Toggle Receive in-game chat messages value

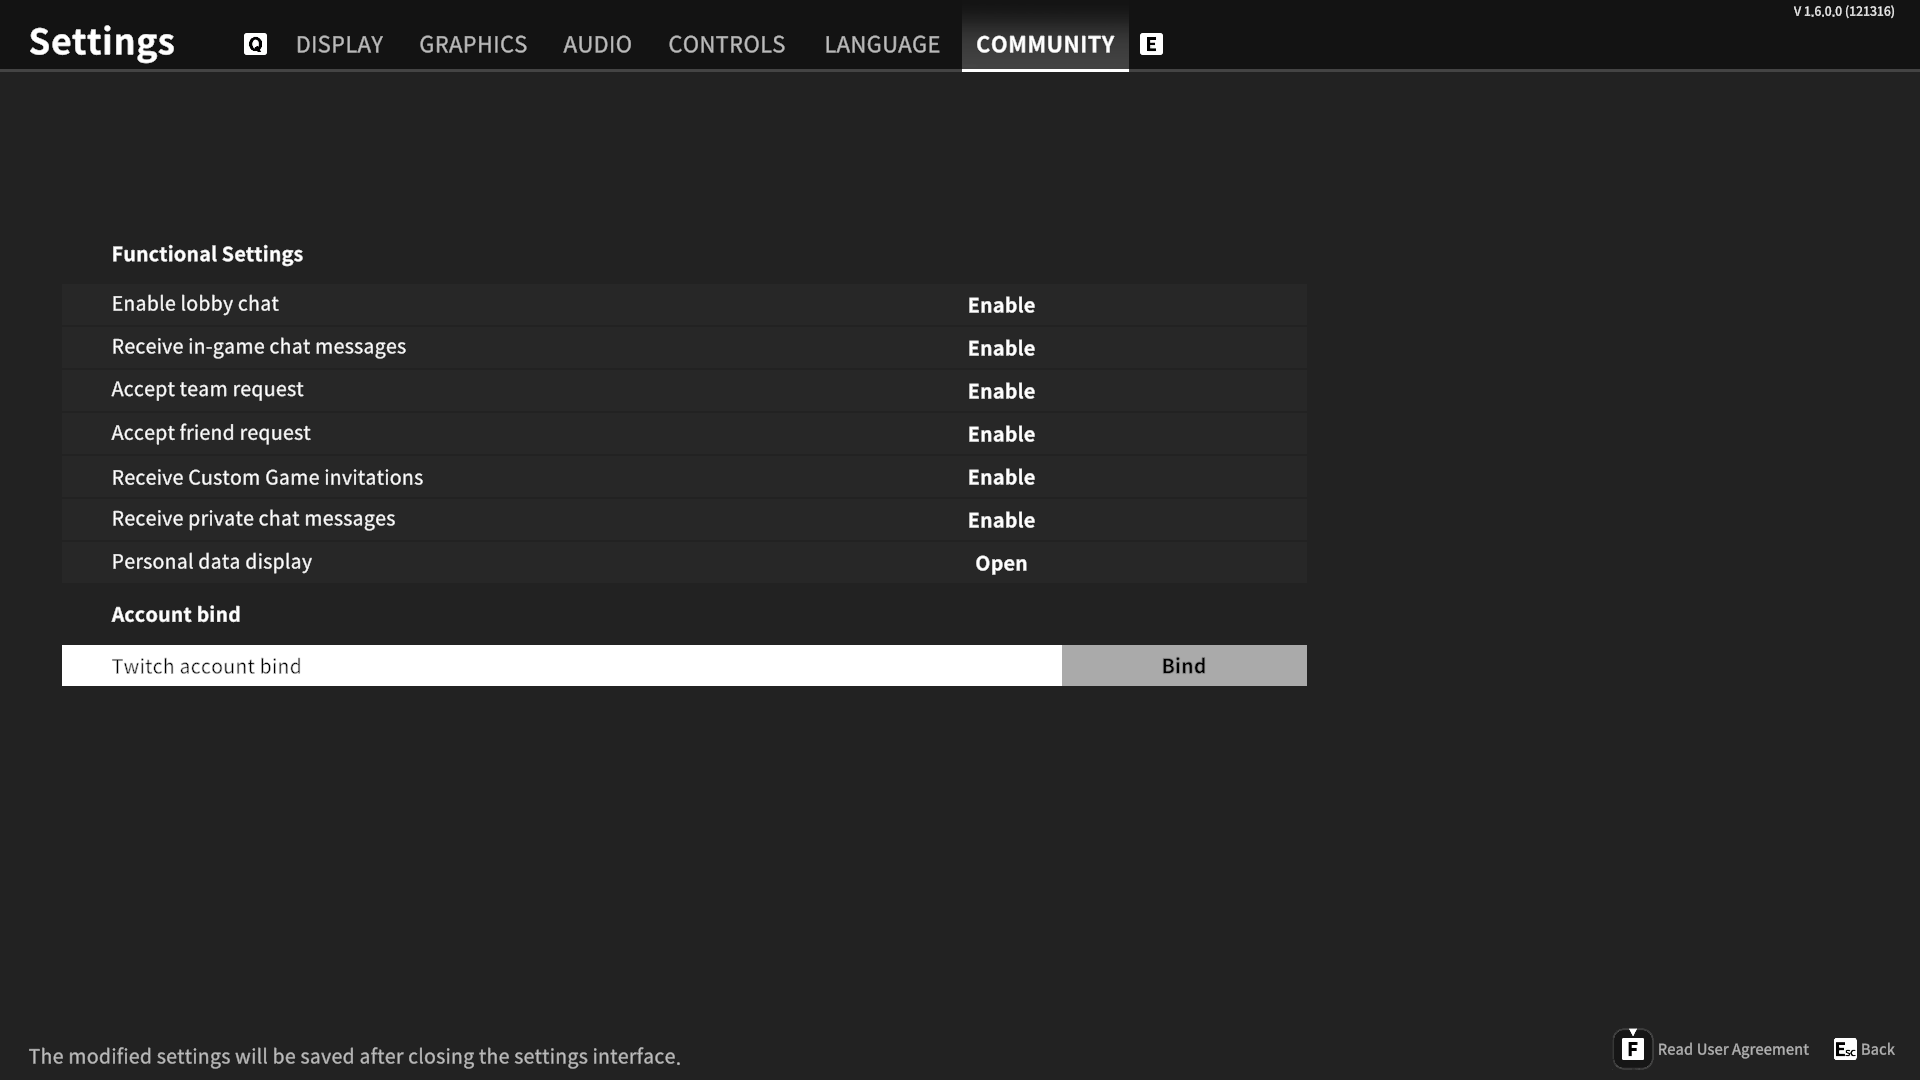1001,348
